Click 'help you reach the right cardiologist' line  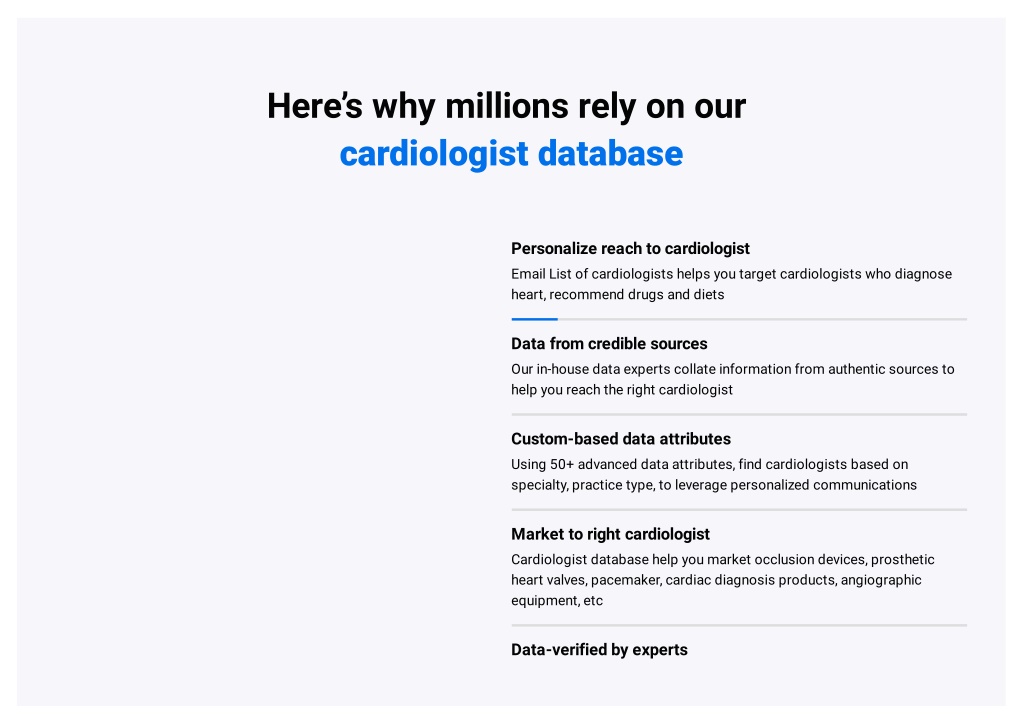pyautogui.click(x=622, y=390)
